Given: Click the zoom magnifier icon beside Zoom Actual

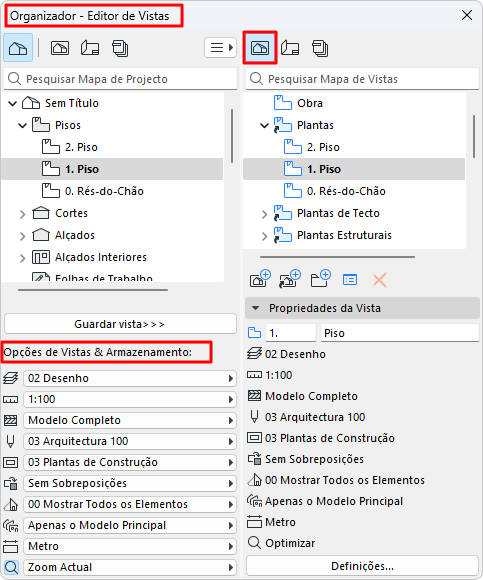Looking at the screenshot, I should 11,567.
